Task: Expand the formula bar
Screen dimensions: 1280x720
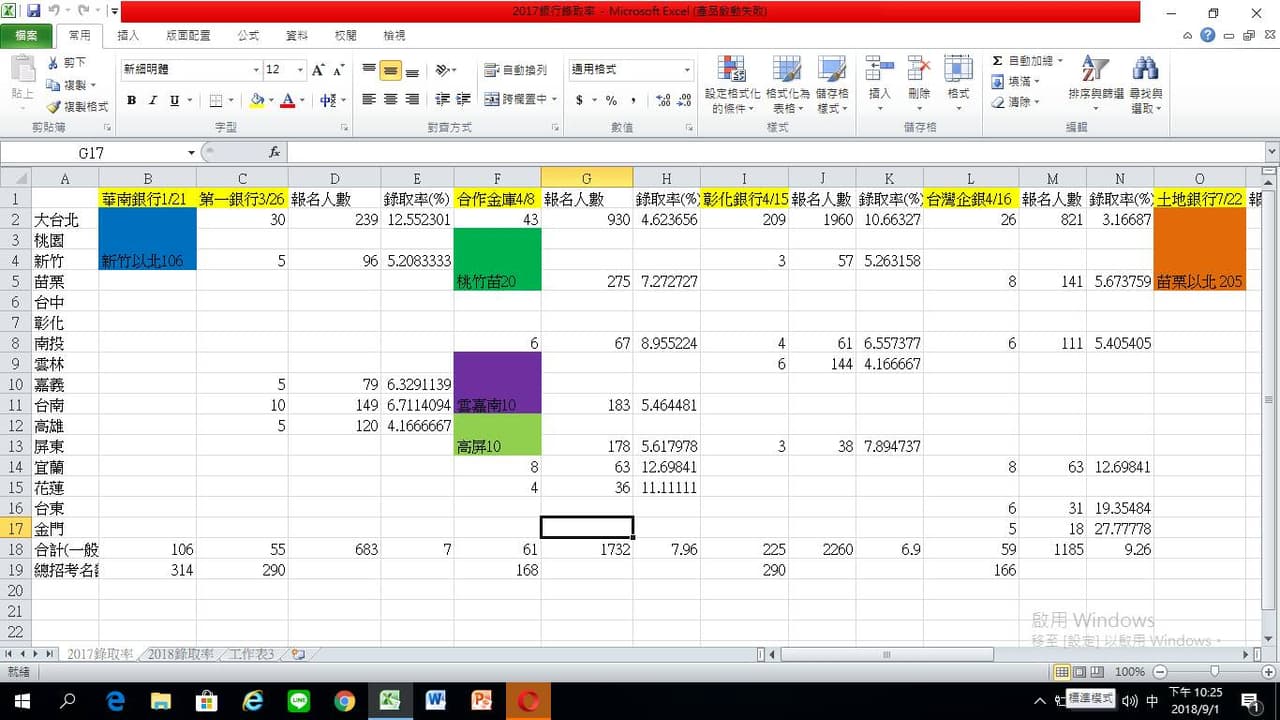Action: point(1271,153)
